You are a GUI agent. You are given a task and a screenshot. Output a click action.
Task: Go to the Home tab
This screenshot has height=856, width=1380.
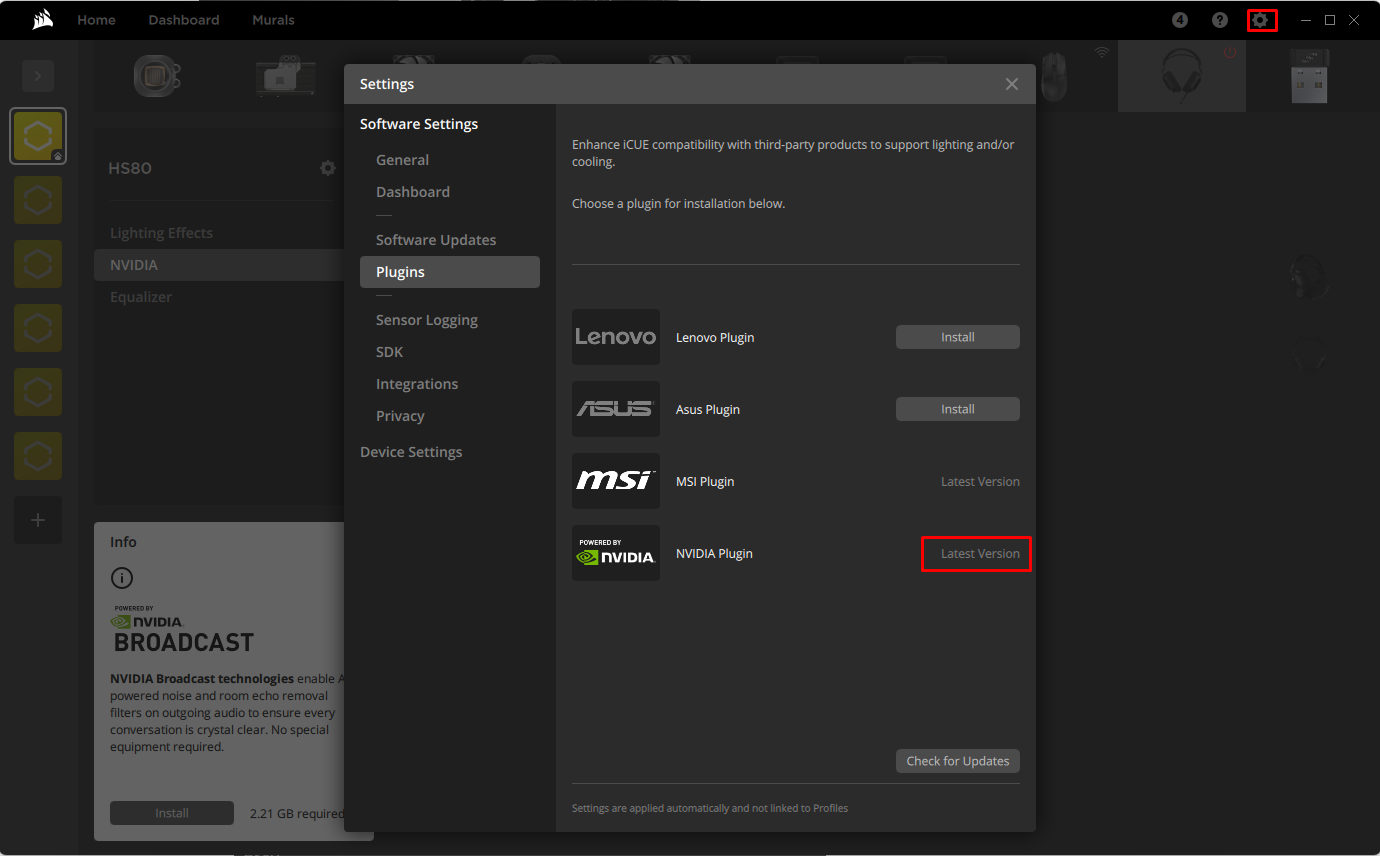coord(96,20)
